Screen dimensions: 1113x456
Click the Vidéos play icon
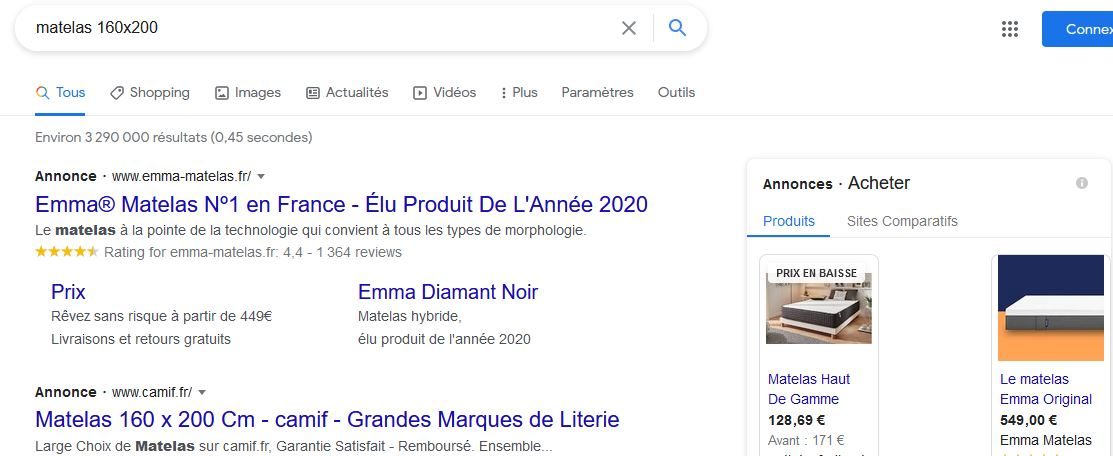coord(420,93)
